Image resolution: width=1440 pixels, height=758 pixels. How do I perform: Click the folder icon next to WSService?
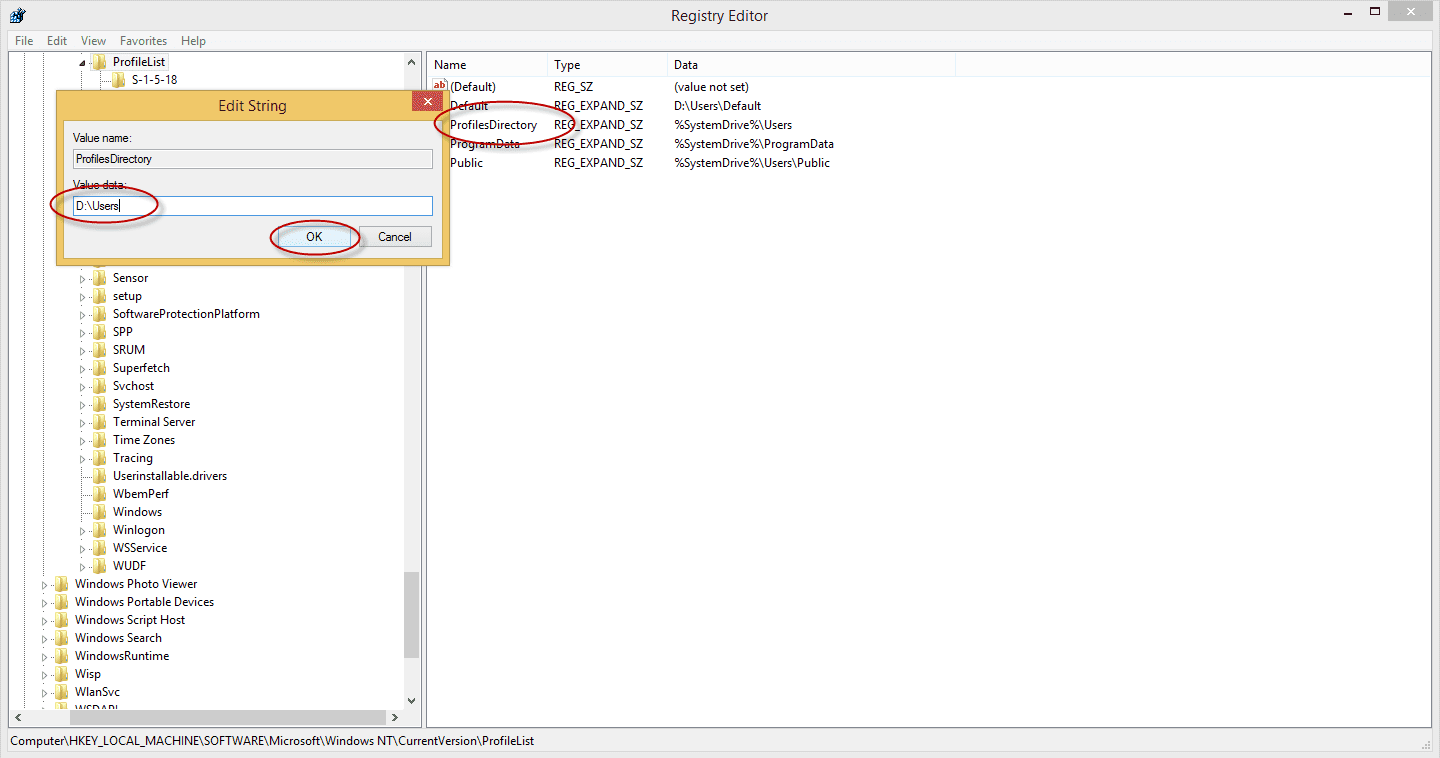coord(100,547)
